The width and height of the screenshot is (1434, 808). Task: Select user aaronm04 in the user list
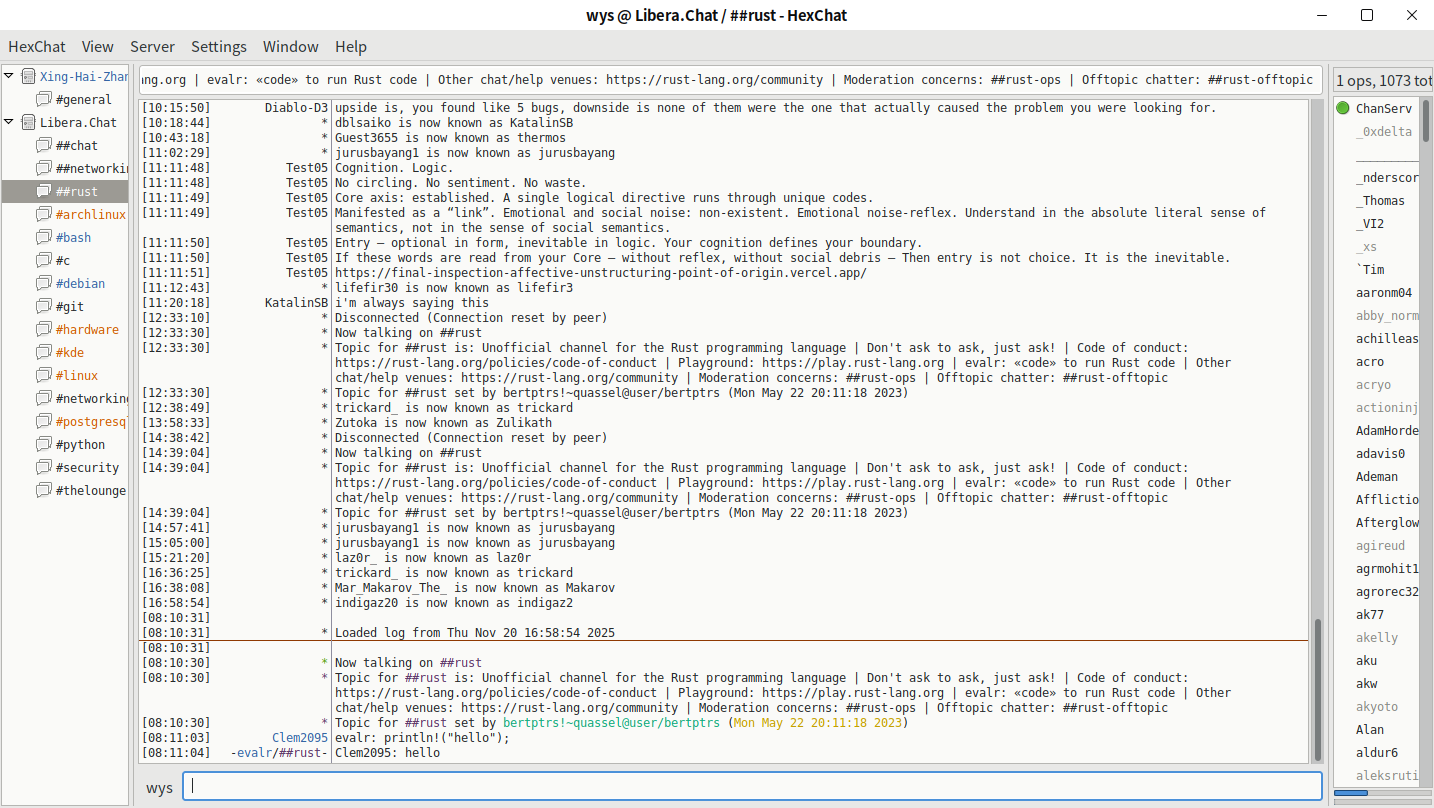(1384, 292)
